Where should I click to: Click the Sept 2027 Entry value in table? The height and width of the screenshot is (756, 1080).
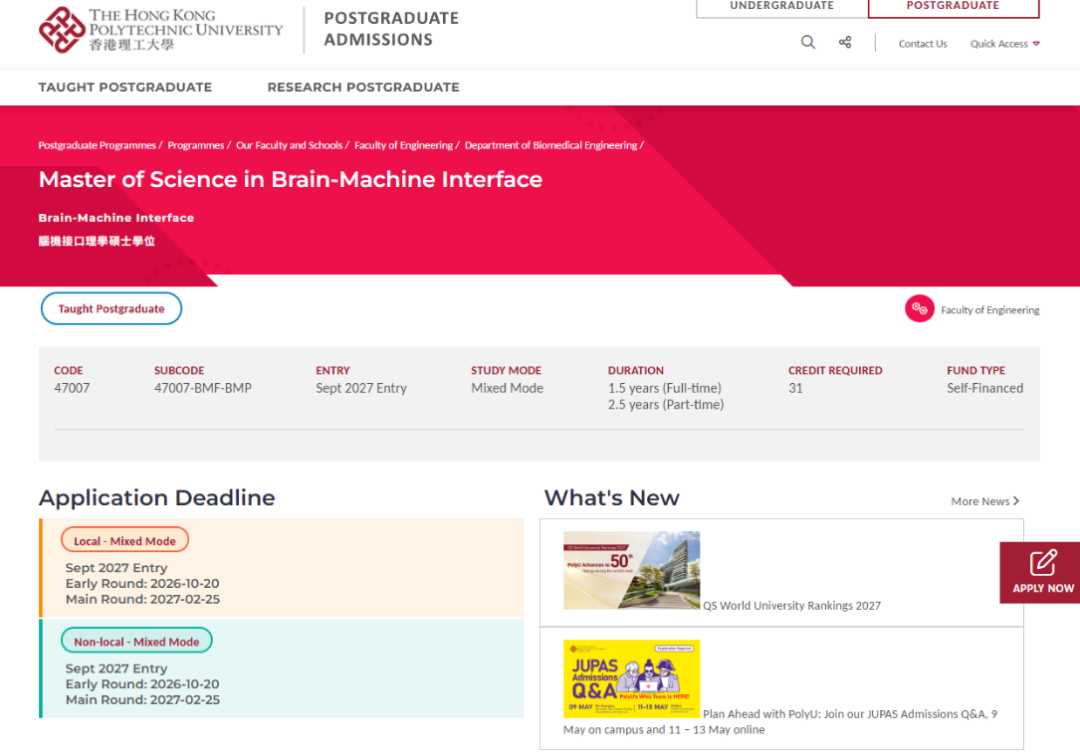[361, 388]
